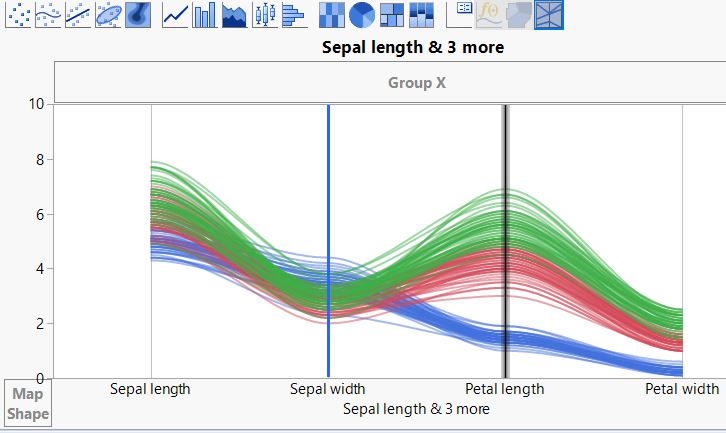Viewport: 726px width, 433px height.
Task: Select the Box Plot icon
Action: click(264, 14)
